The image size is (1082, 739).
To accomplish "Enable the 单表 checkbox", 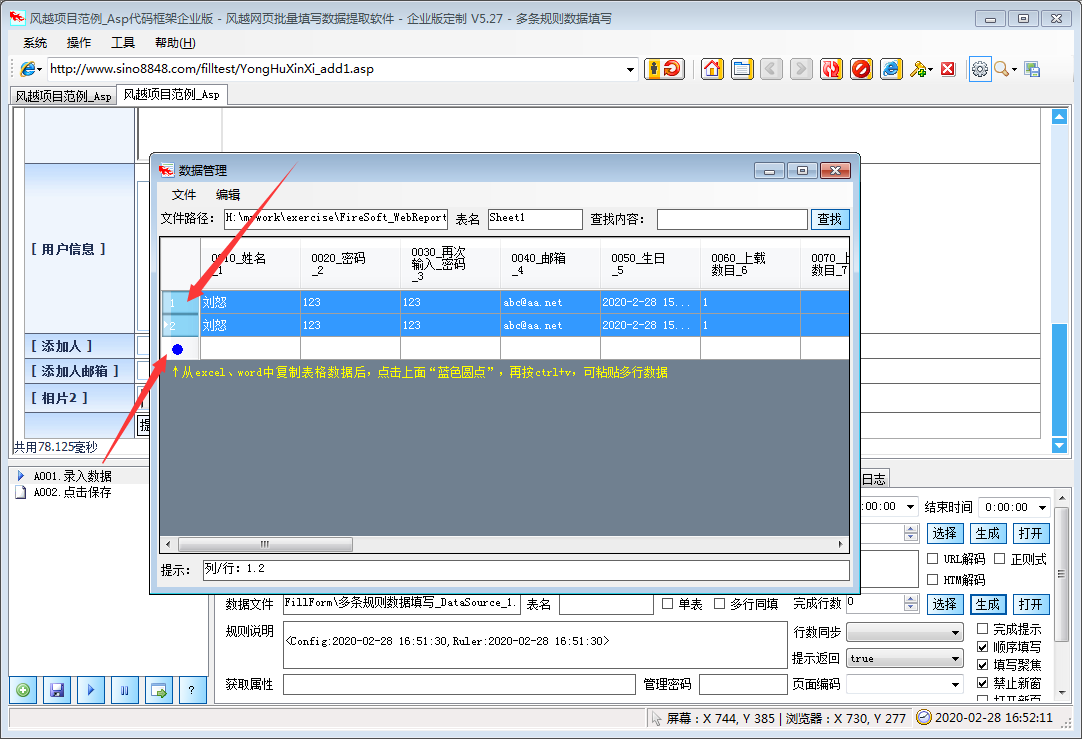I will [x=667, y=603].
